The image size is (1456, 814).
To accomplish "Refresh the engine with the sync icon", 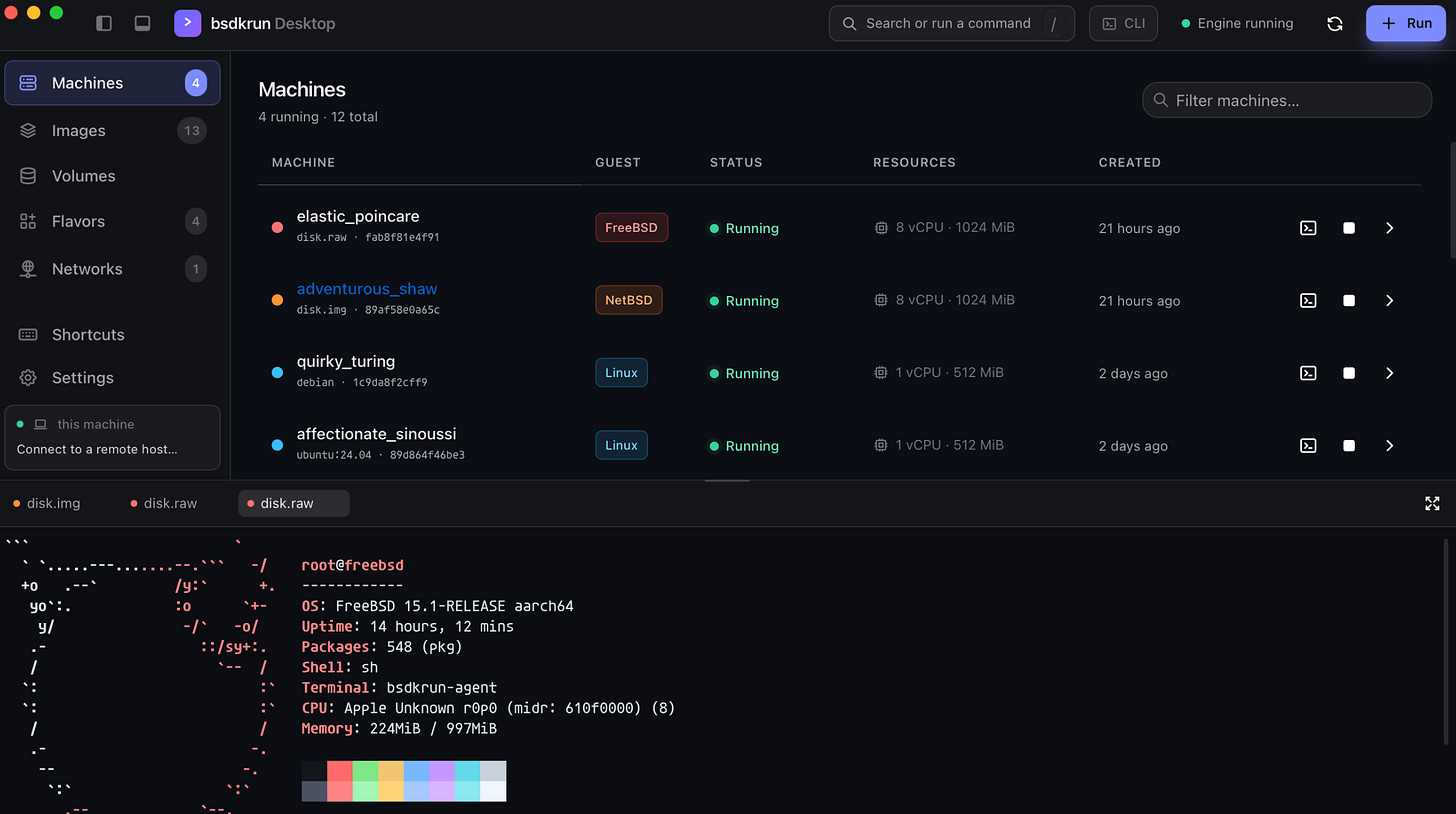I will click(1334, 23).
